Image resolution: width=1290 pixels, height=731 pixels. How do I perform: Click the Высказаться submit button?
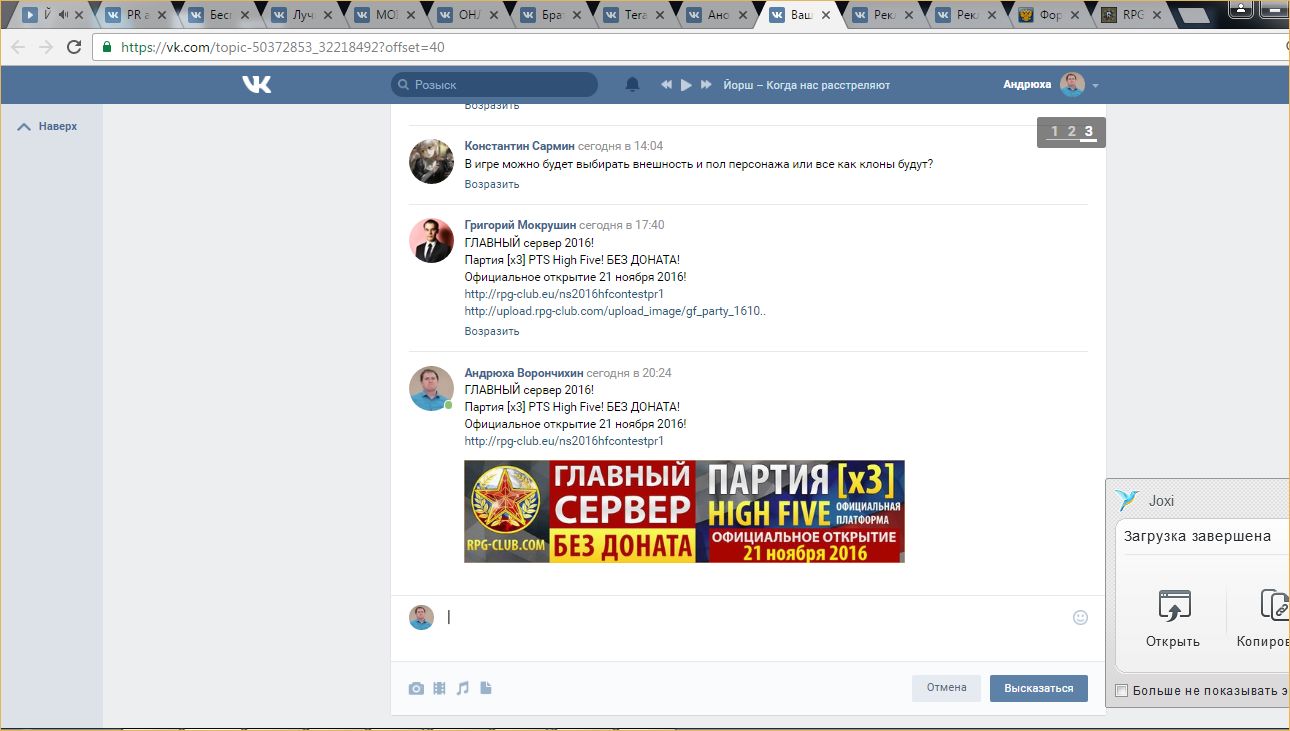[1039, 688]
